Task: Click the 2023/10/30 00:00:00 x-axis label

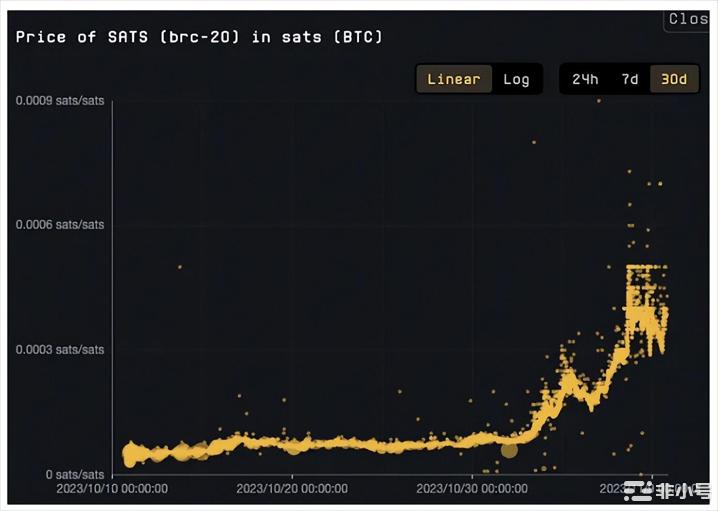Action: coord(471,489)
